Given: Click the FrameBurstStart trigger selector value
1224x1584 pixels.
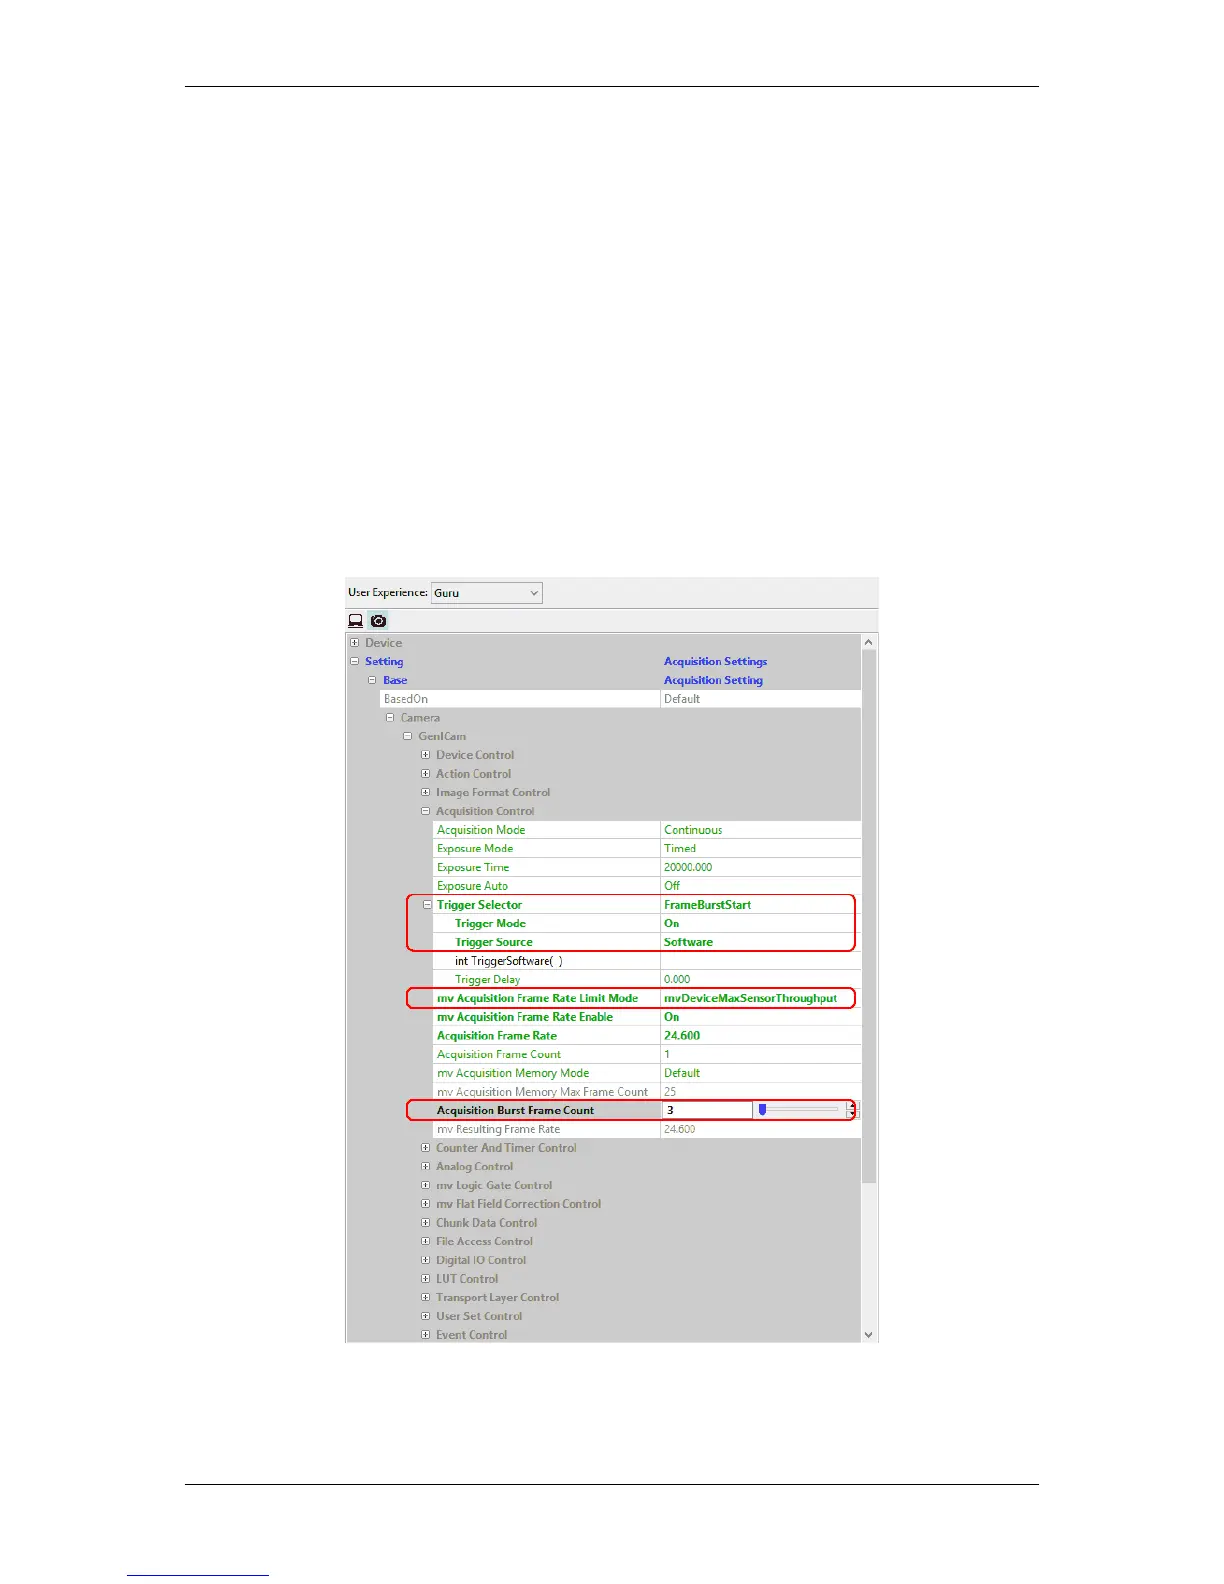Looking at the screenshot, I should point(708,904).
